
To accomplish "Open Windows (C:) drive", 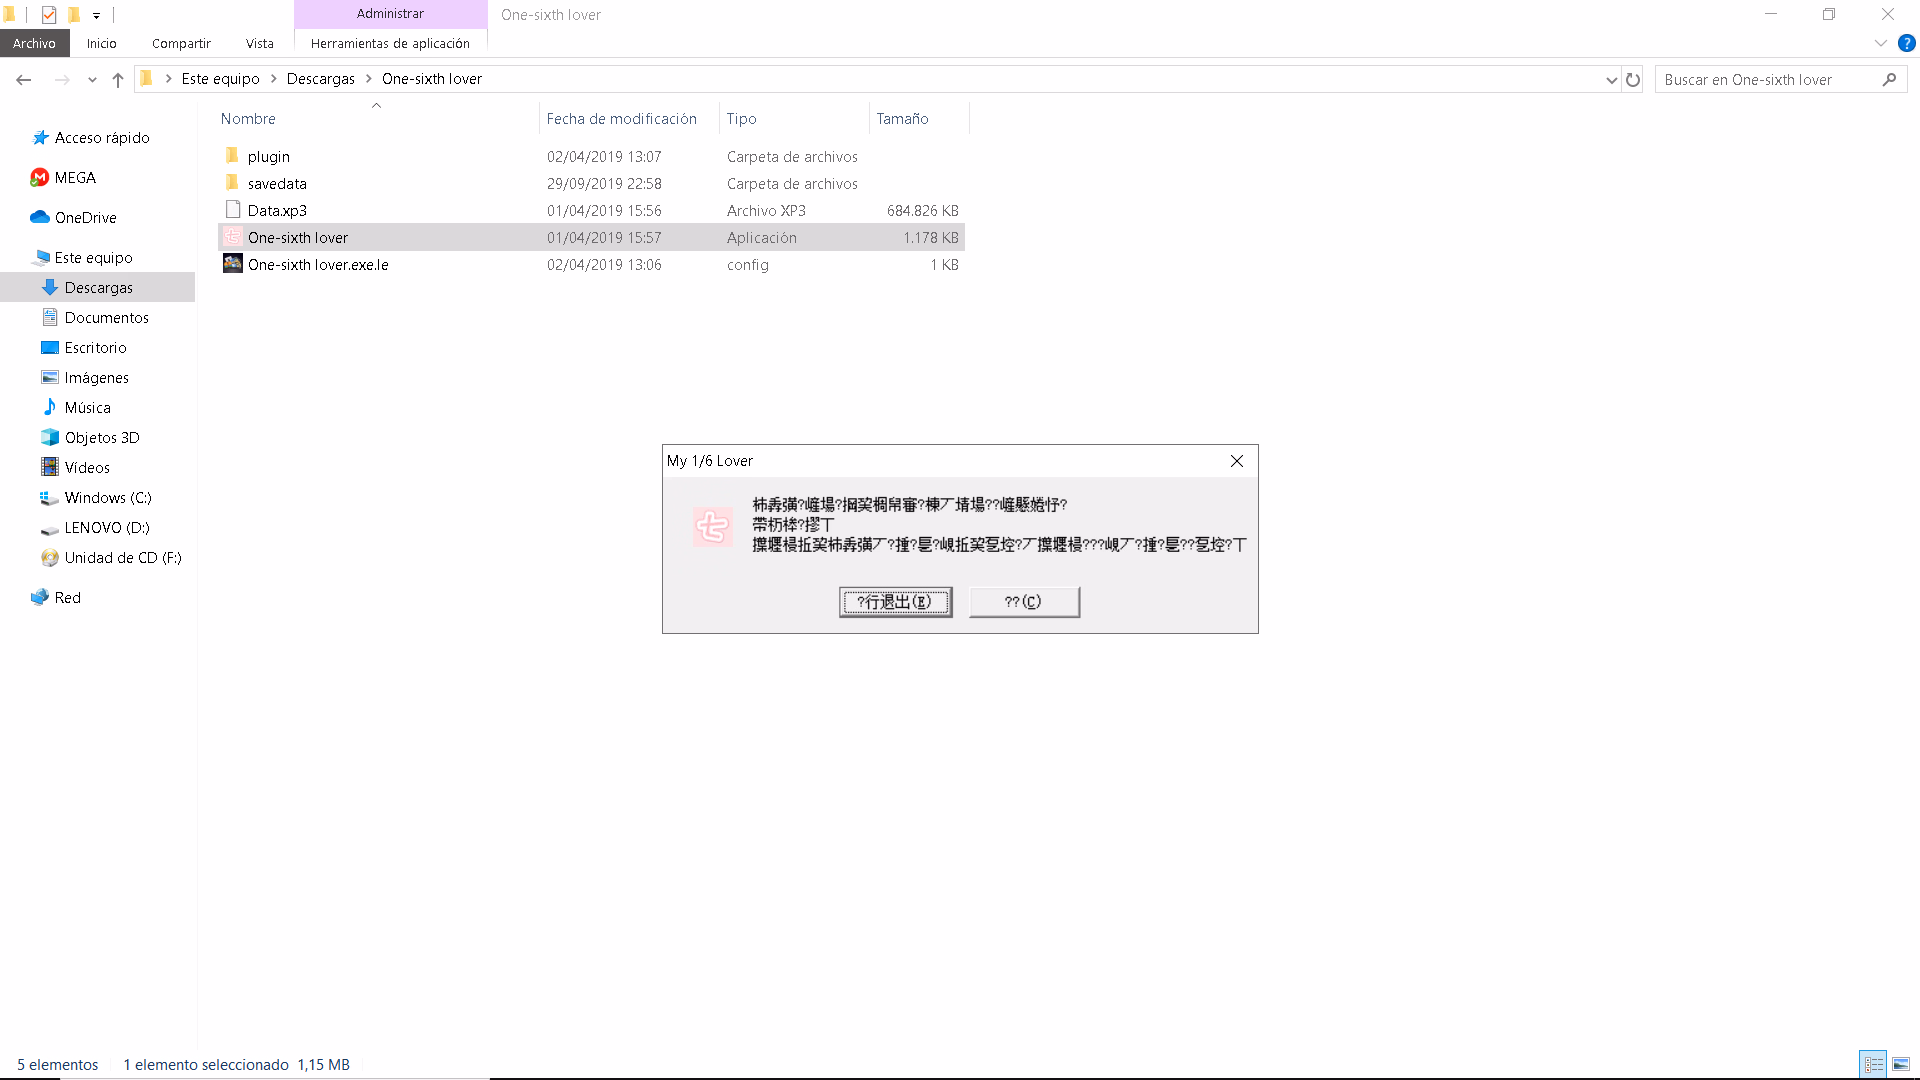I will tap(107, 498).
